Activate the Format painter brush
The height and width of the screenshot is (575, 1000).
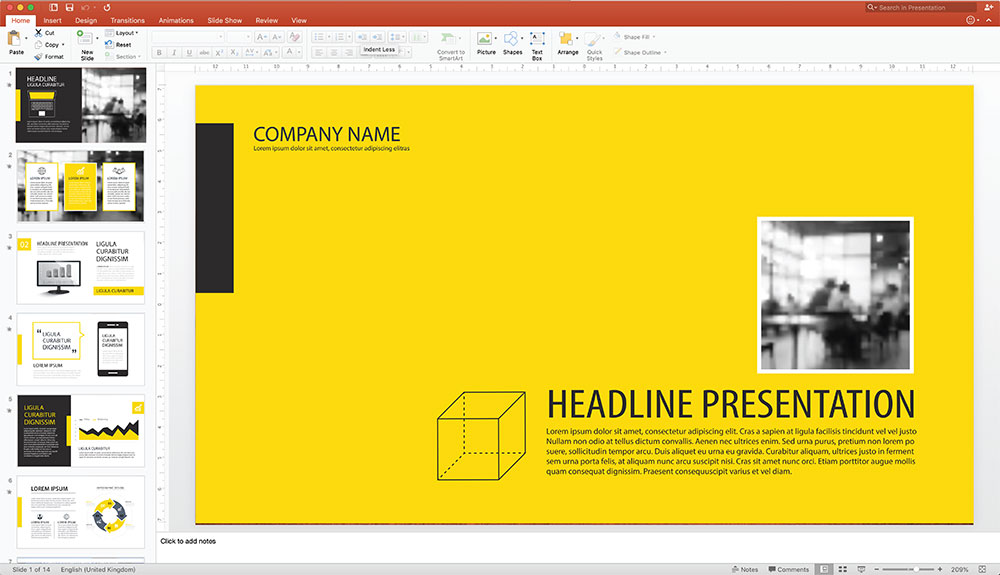click(x=49, y=57)
